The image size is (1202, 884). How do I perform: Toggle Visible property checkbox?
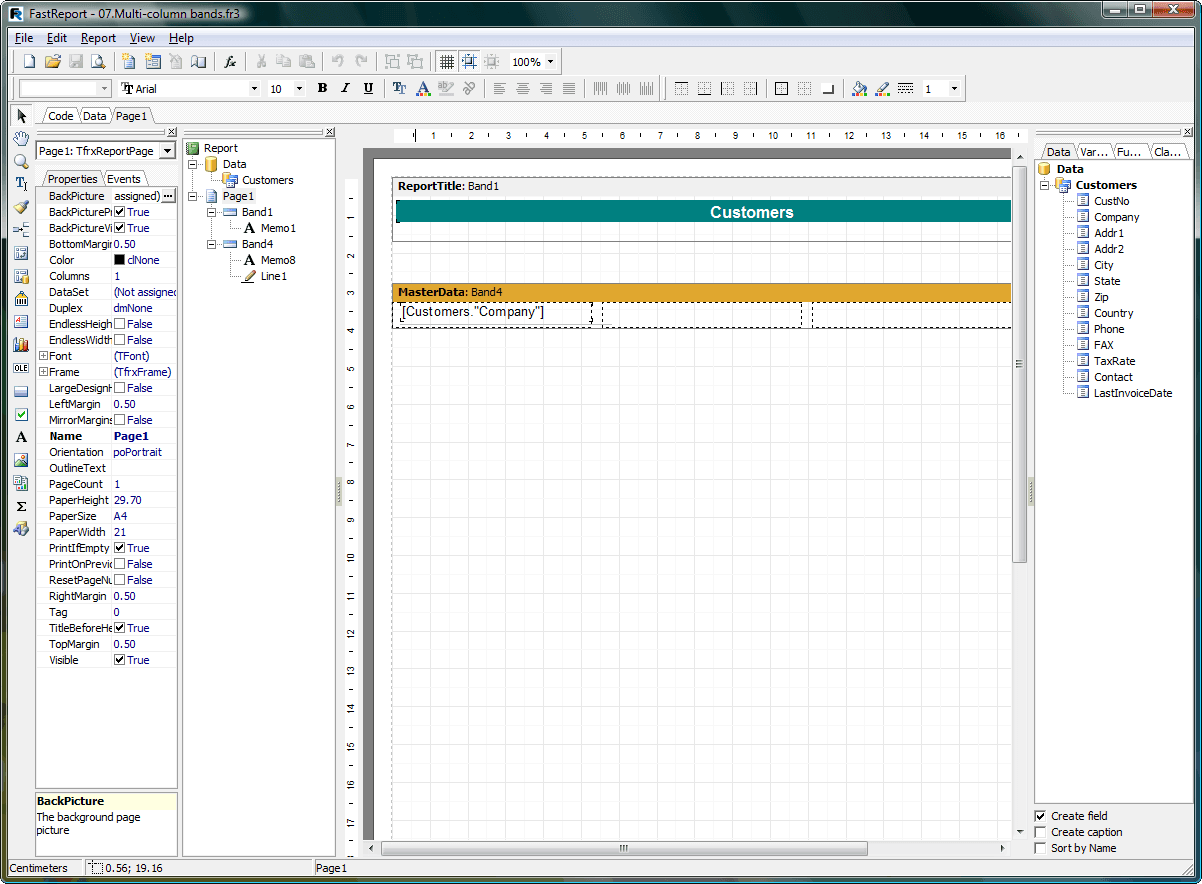point(120,660)
